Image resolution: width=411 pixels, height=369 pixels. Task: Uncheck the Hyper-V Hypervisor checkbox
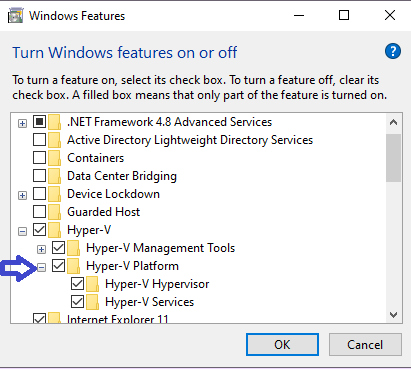tap(77, 284)
